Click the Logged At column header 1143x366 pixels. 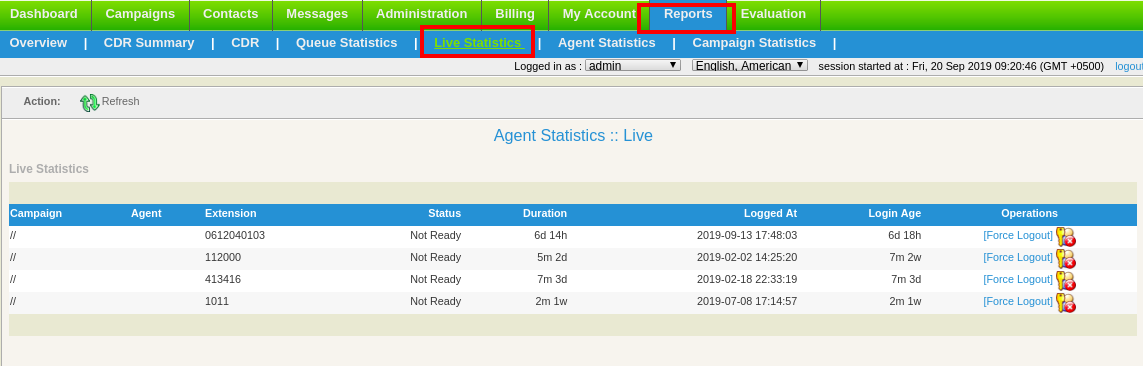point(770,214)
